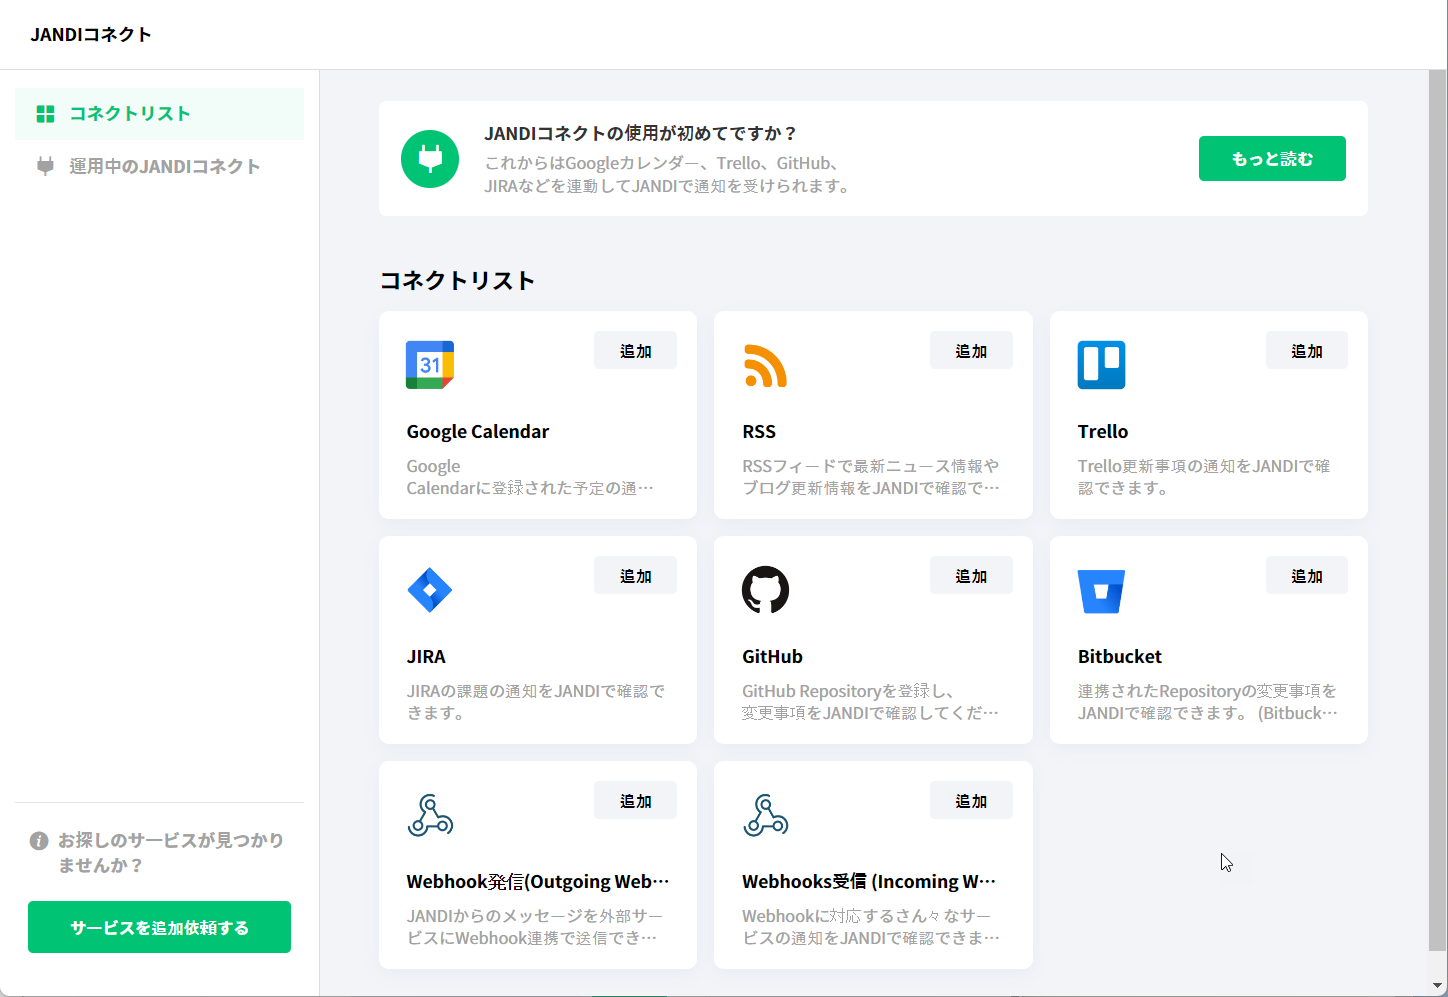Click the info icon near お探しのサービス
The height and width of the screenshot is (997, 1448).
point(39,841)
